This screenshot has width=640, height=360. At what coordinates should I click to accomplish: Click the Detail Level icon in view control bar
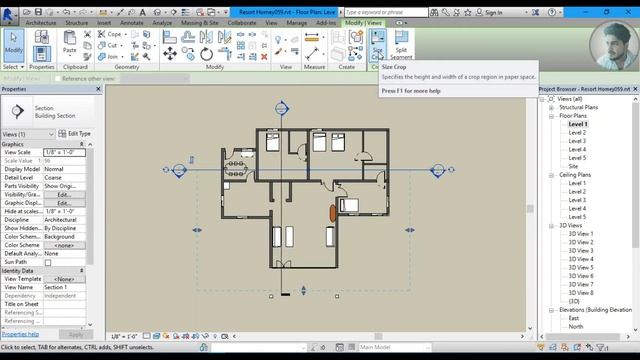[147, 336]
